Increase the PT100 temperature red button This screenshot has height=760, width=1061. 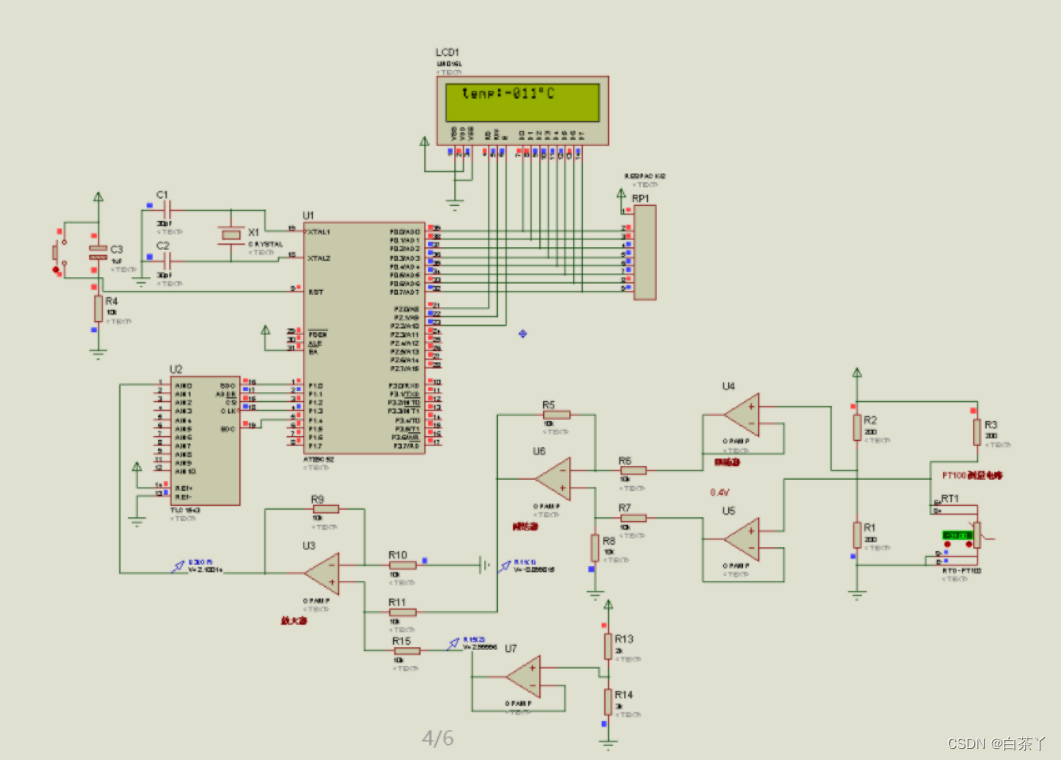(969, 544)
